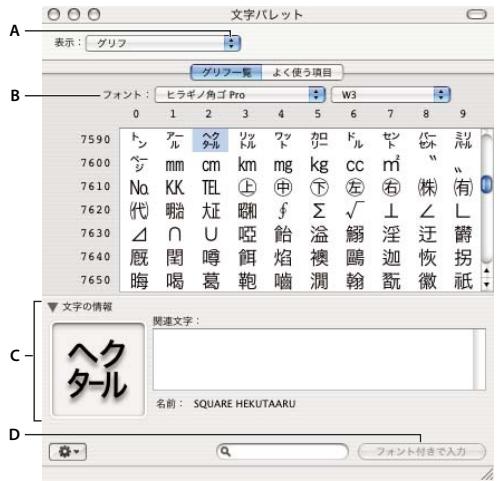Click the scrollbar up arrow
The width and height of the screenshot is (498, 481).
(x=487, y=271)
